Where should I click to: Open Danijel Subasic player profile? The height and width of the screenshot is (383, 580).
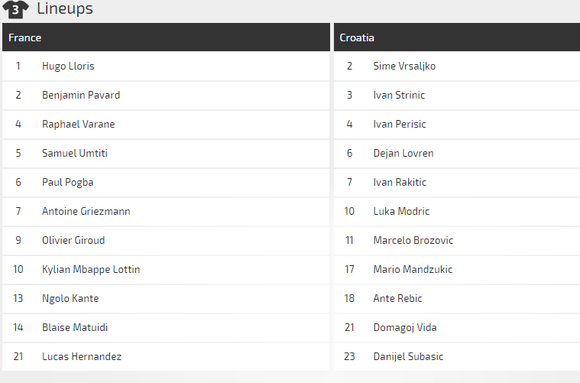408,356
